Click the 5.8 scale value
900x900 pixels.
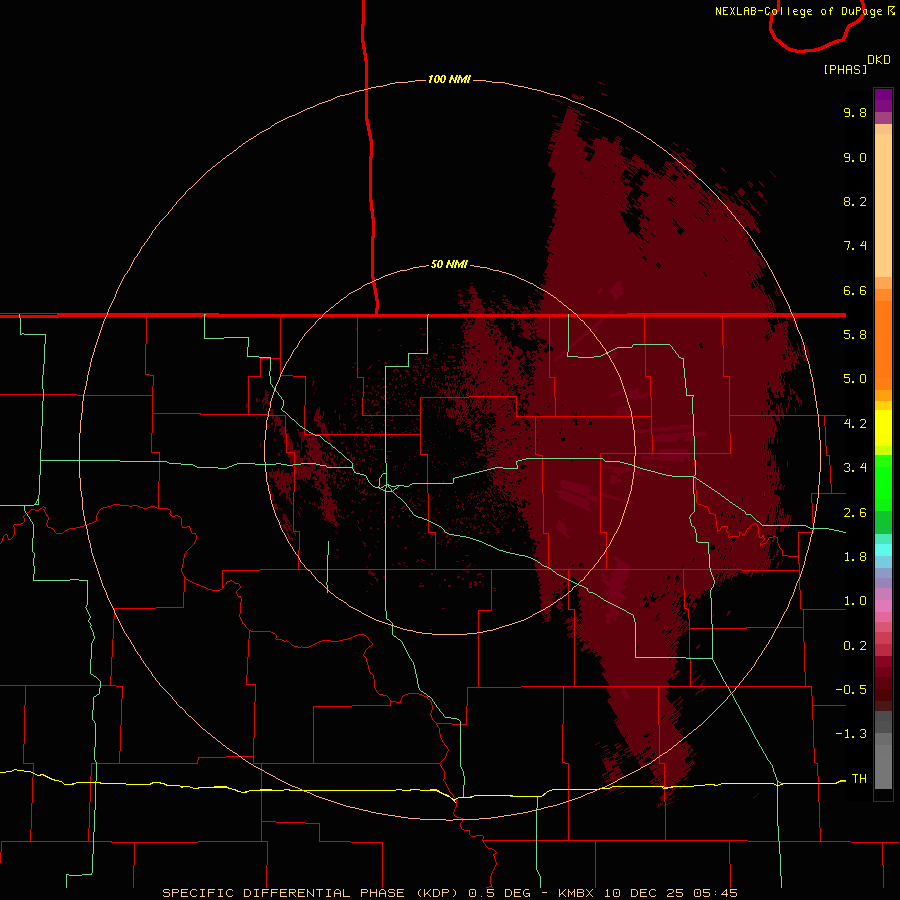[855, 335]
